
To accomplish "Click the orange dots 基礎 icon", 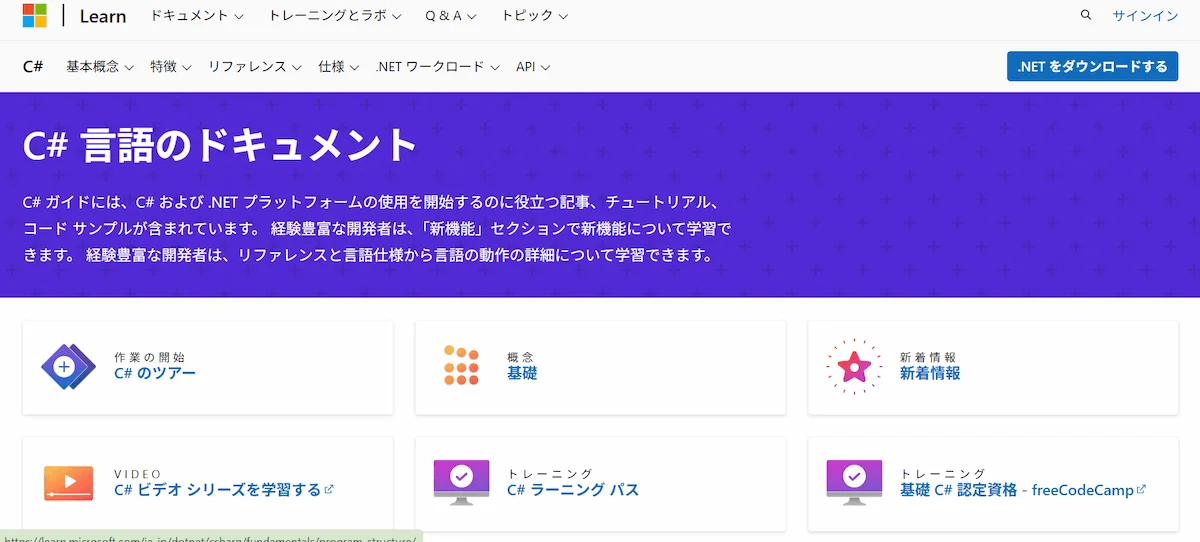I will point(461,366).
